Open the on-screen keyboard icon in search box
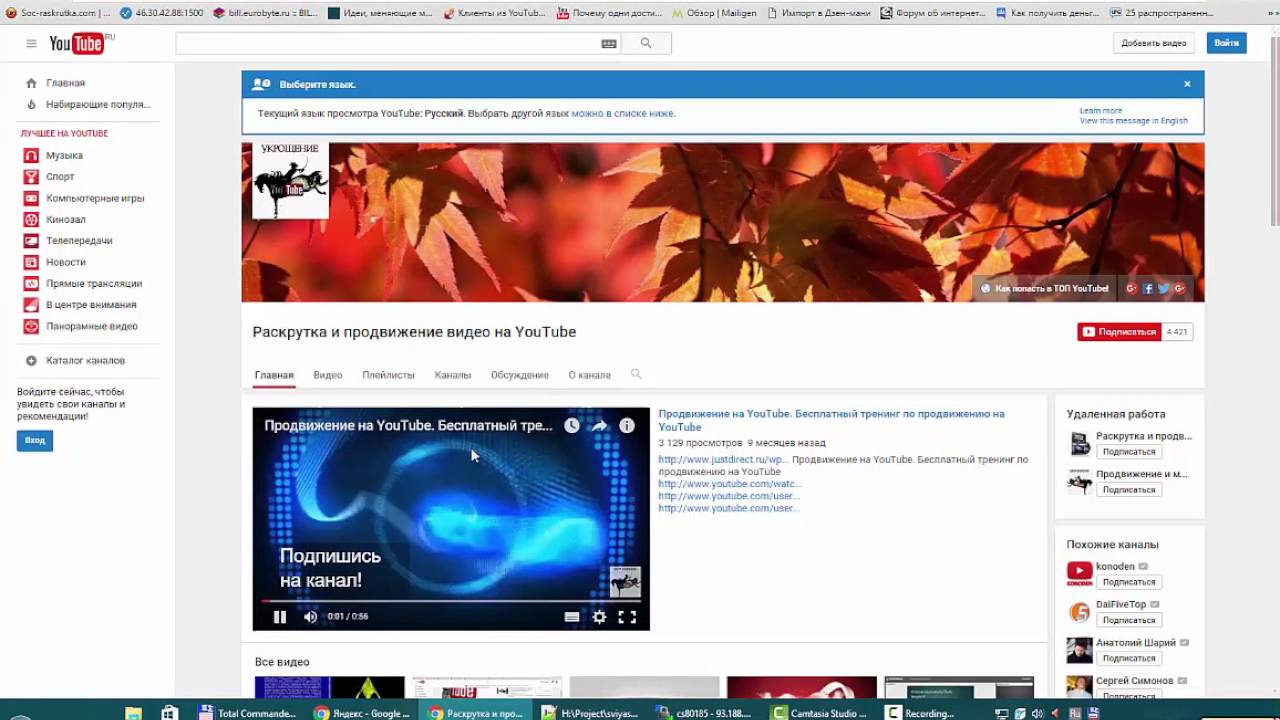This screenshot has height=720, width=1280. point(608,43)
